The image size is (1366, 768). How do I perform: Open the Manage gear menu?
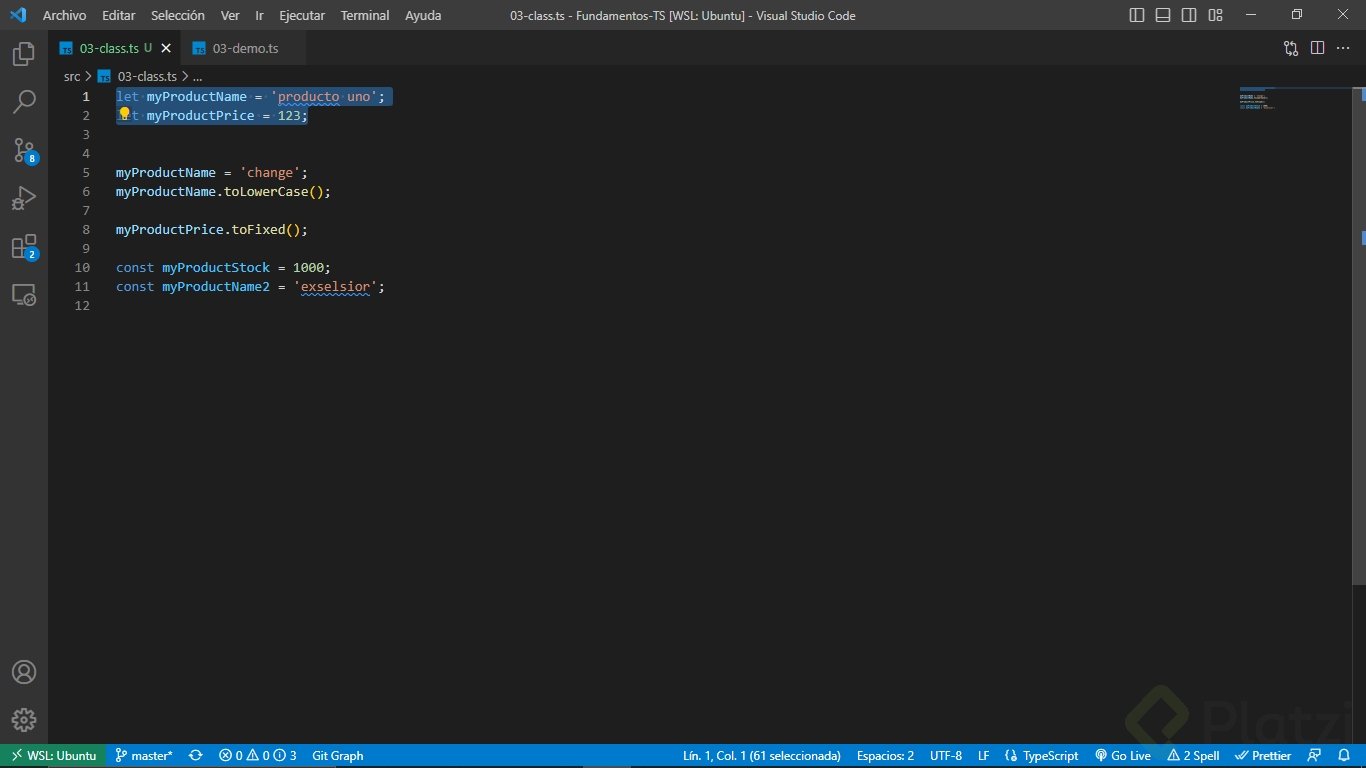pyautogui.click(x=24, y=719)
